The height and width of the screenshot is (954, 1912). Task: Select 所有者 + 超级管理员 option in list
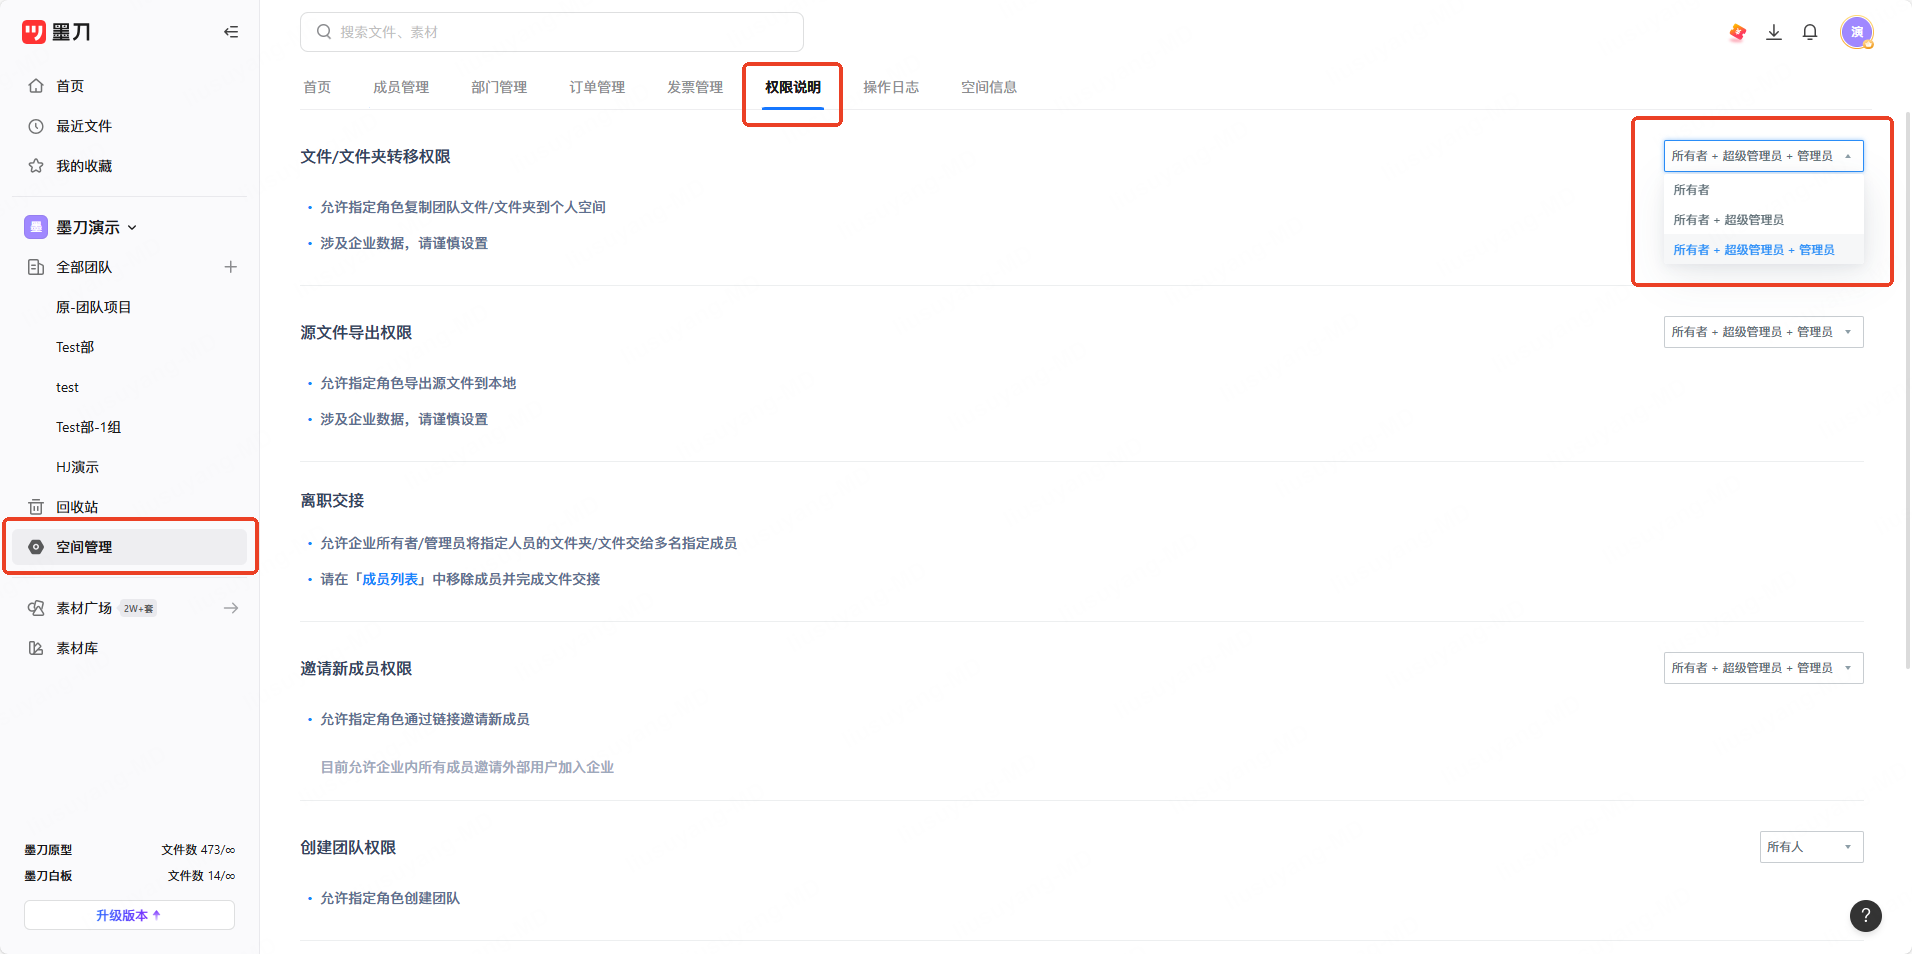click(1763, 220)
